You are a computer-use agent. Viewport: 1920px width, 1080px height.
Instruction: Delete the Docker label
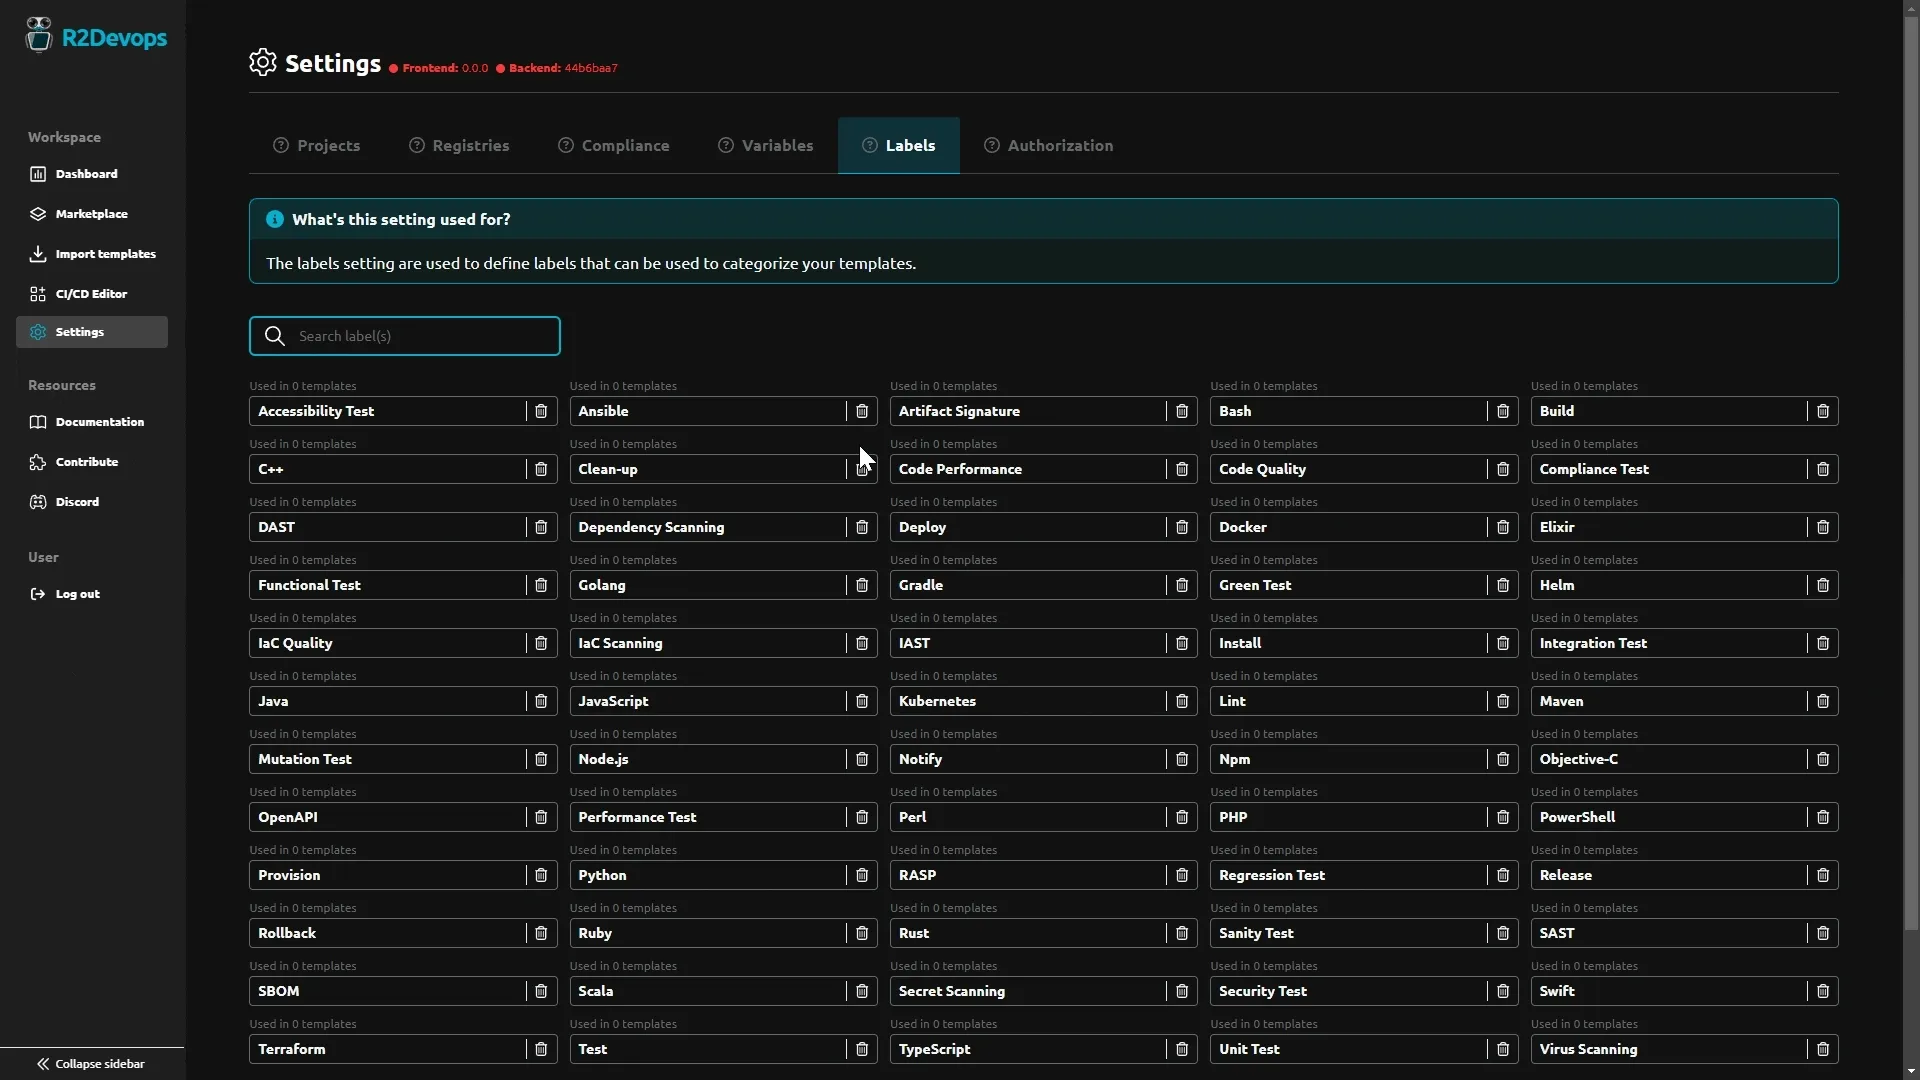[x=1503, y=527]
